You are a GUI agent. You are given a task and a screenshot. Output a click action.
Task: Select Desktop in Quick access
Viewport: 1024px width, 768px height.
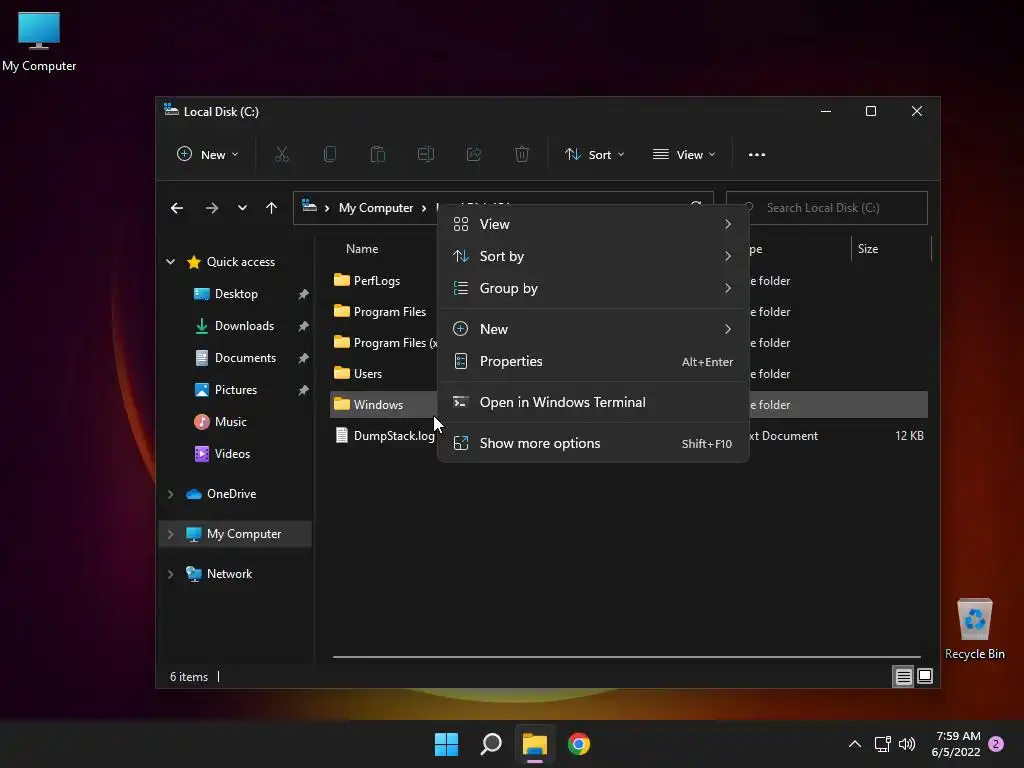(236, 294)
